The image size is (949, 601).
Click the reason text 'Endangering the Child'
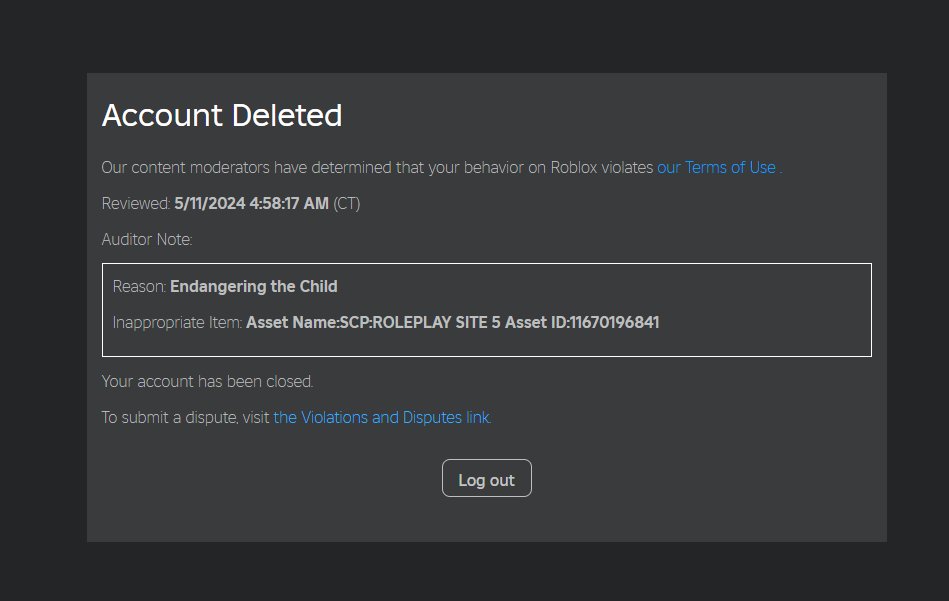[x=254, y=286]
